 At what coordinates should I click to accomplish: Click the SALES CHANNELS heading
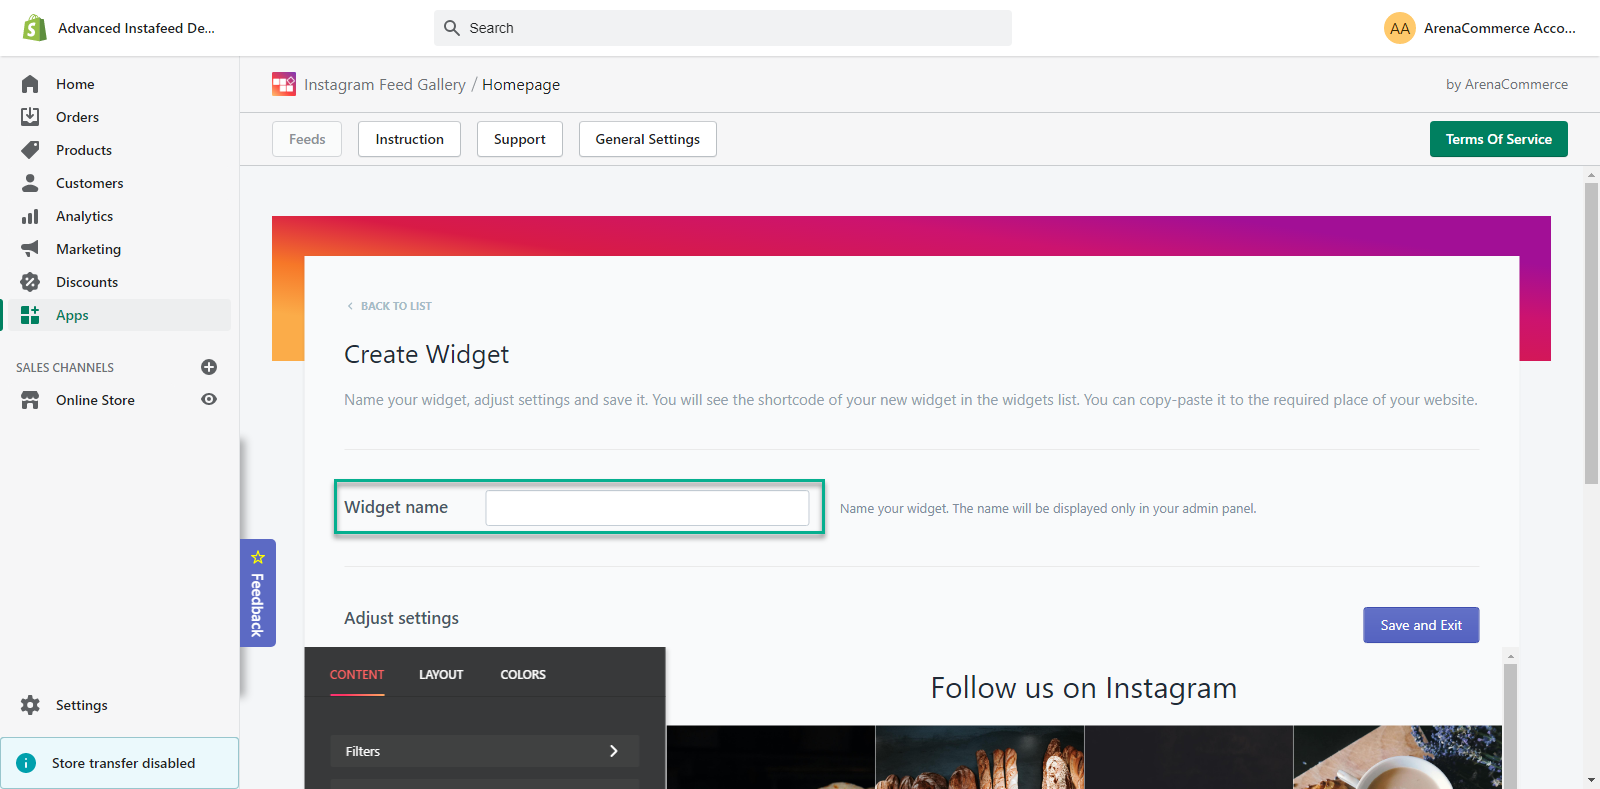click(x=65, y=368)
